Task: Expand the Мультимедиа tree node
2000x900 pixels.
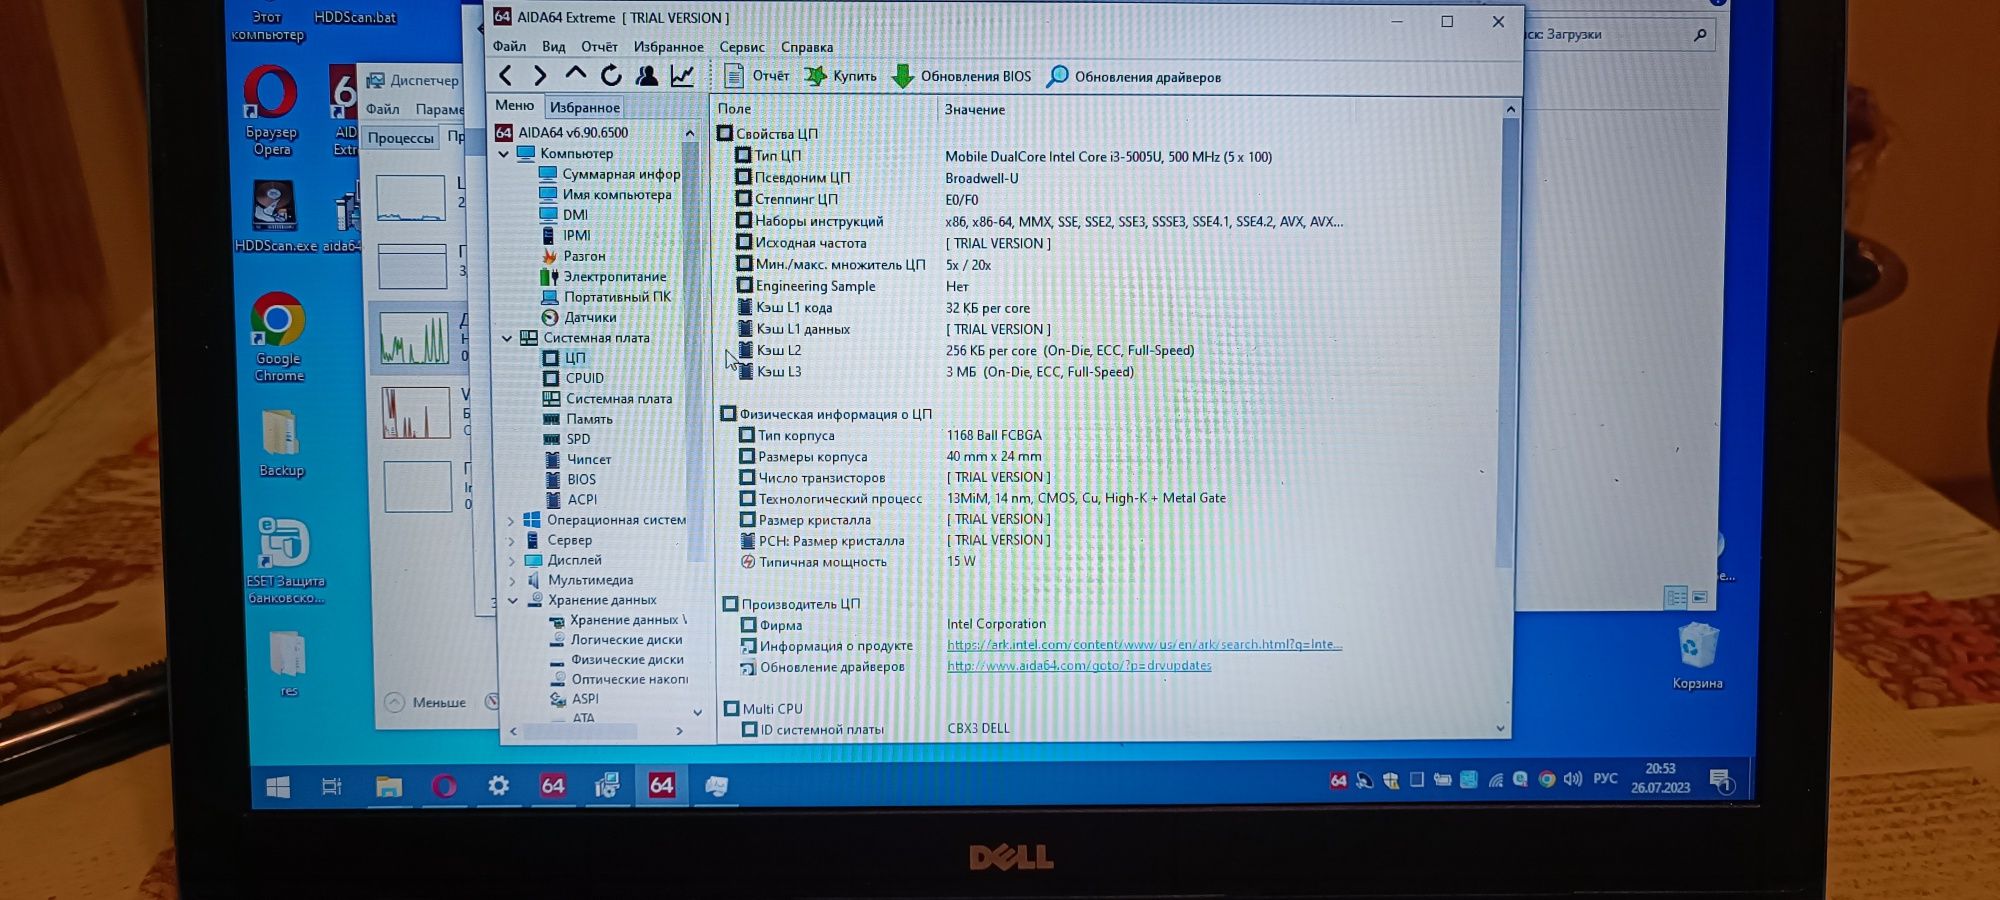Action: tap(511, 580)
